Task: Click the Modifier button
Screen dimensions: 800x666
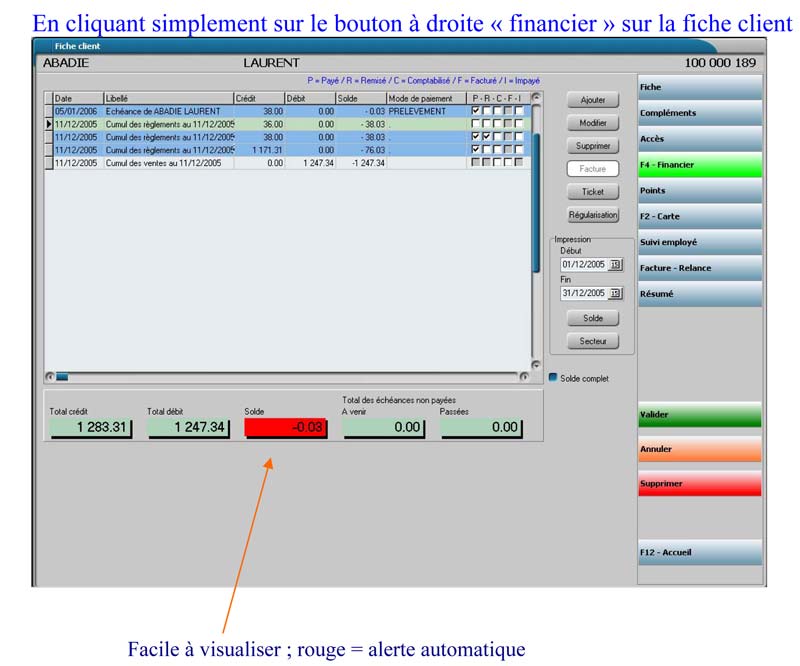Action: click(x=593, y=123)
